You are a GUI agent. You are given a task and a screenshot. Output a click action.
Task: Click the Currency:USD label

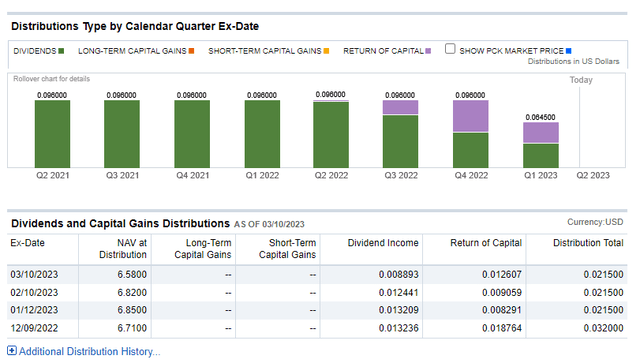tap(595, 222)
